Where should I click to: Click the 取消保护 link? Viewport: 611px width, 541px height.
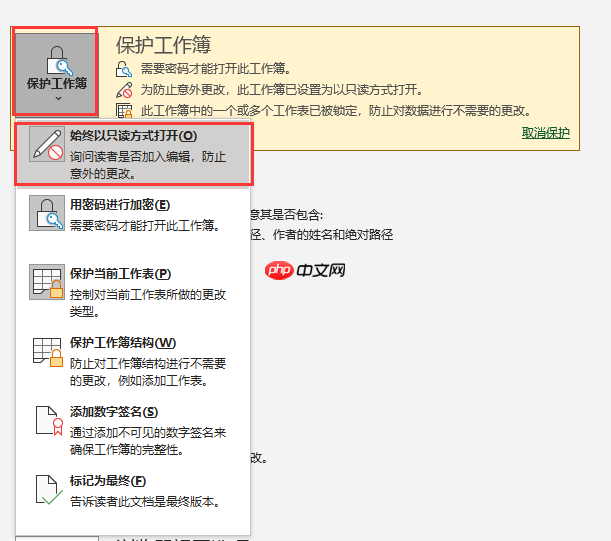[x=546, y=133]
